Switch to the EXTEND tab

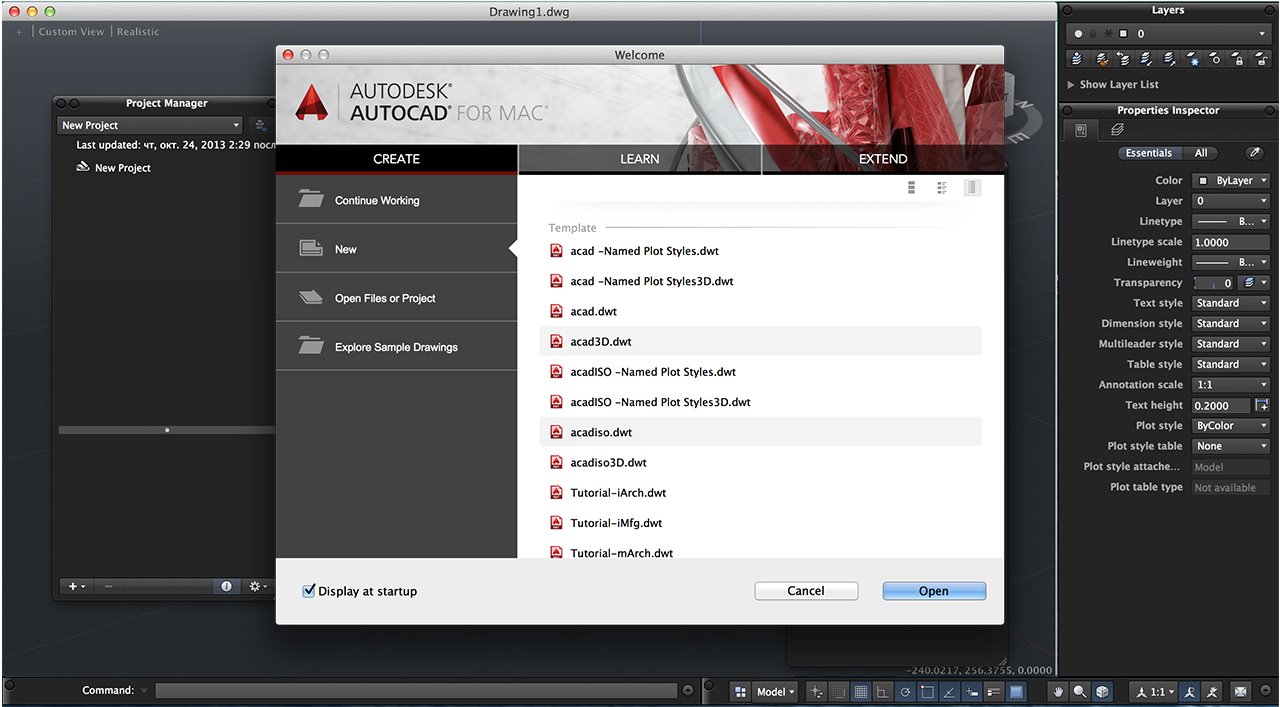pos(883,159)
